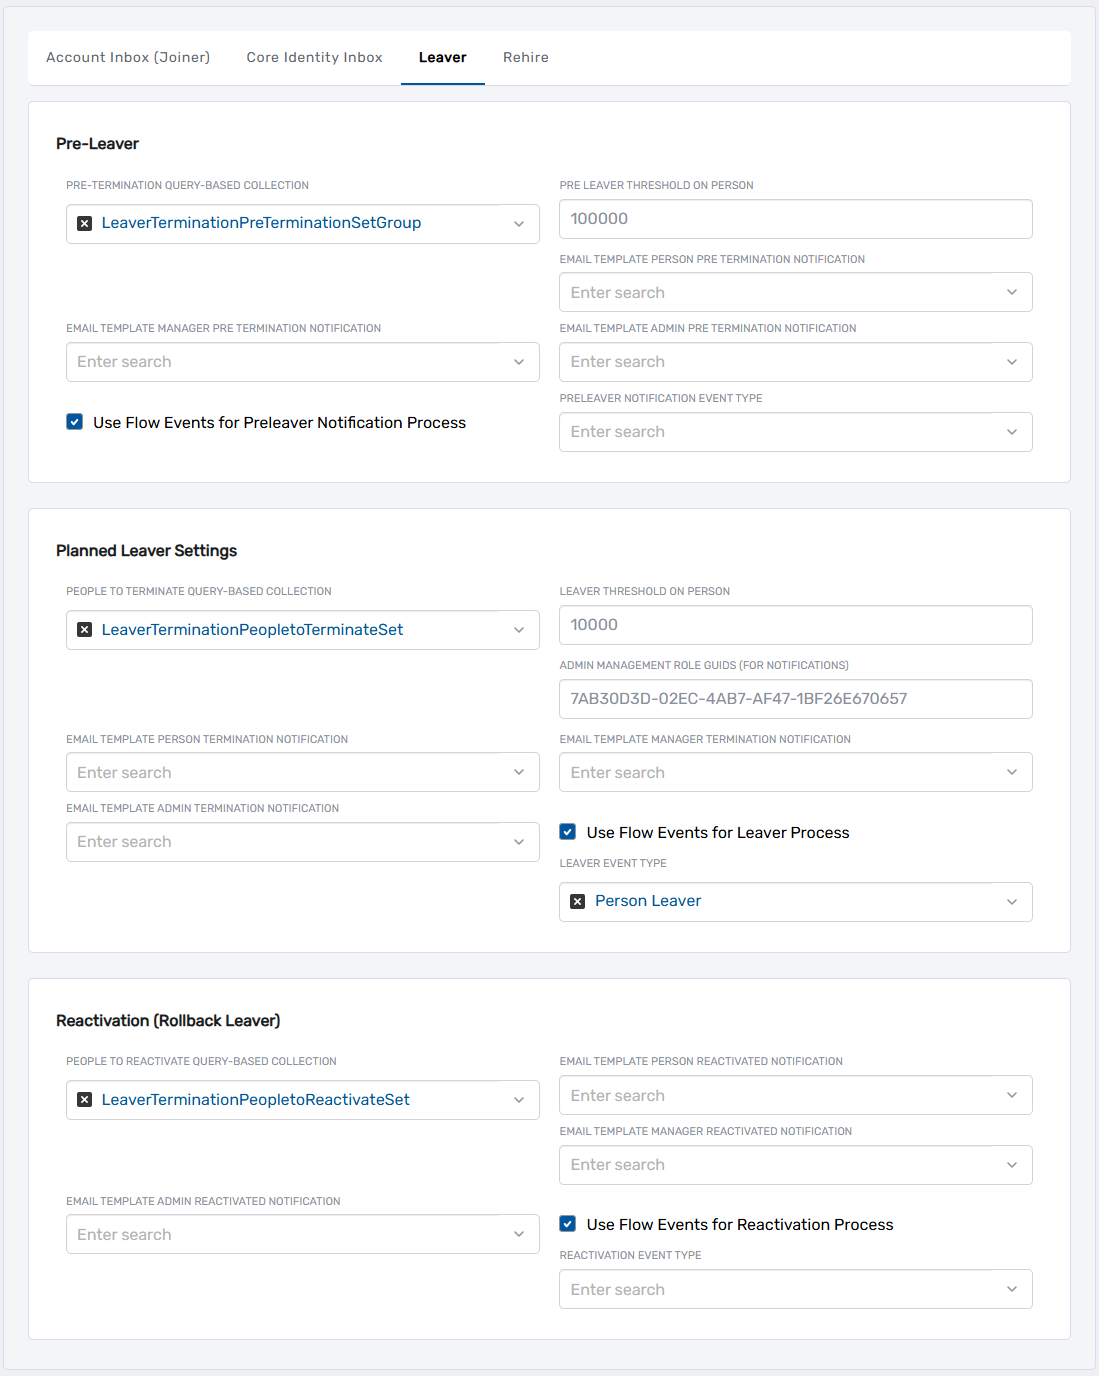Click the chevron on the Leaver Event Type field
This screenshot has width=1099, height=1376.
[1012, 901]
